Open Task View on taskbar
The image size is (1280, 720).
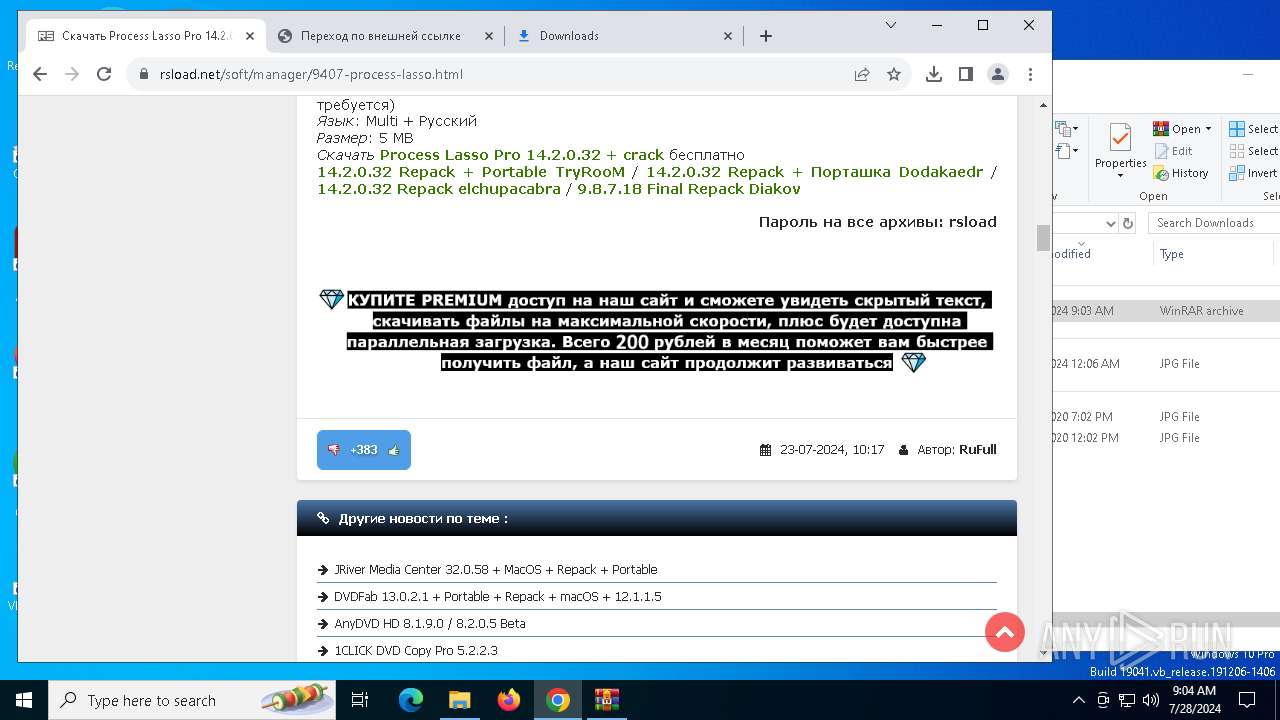coord(360,700)
